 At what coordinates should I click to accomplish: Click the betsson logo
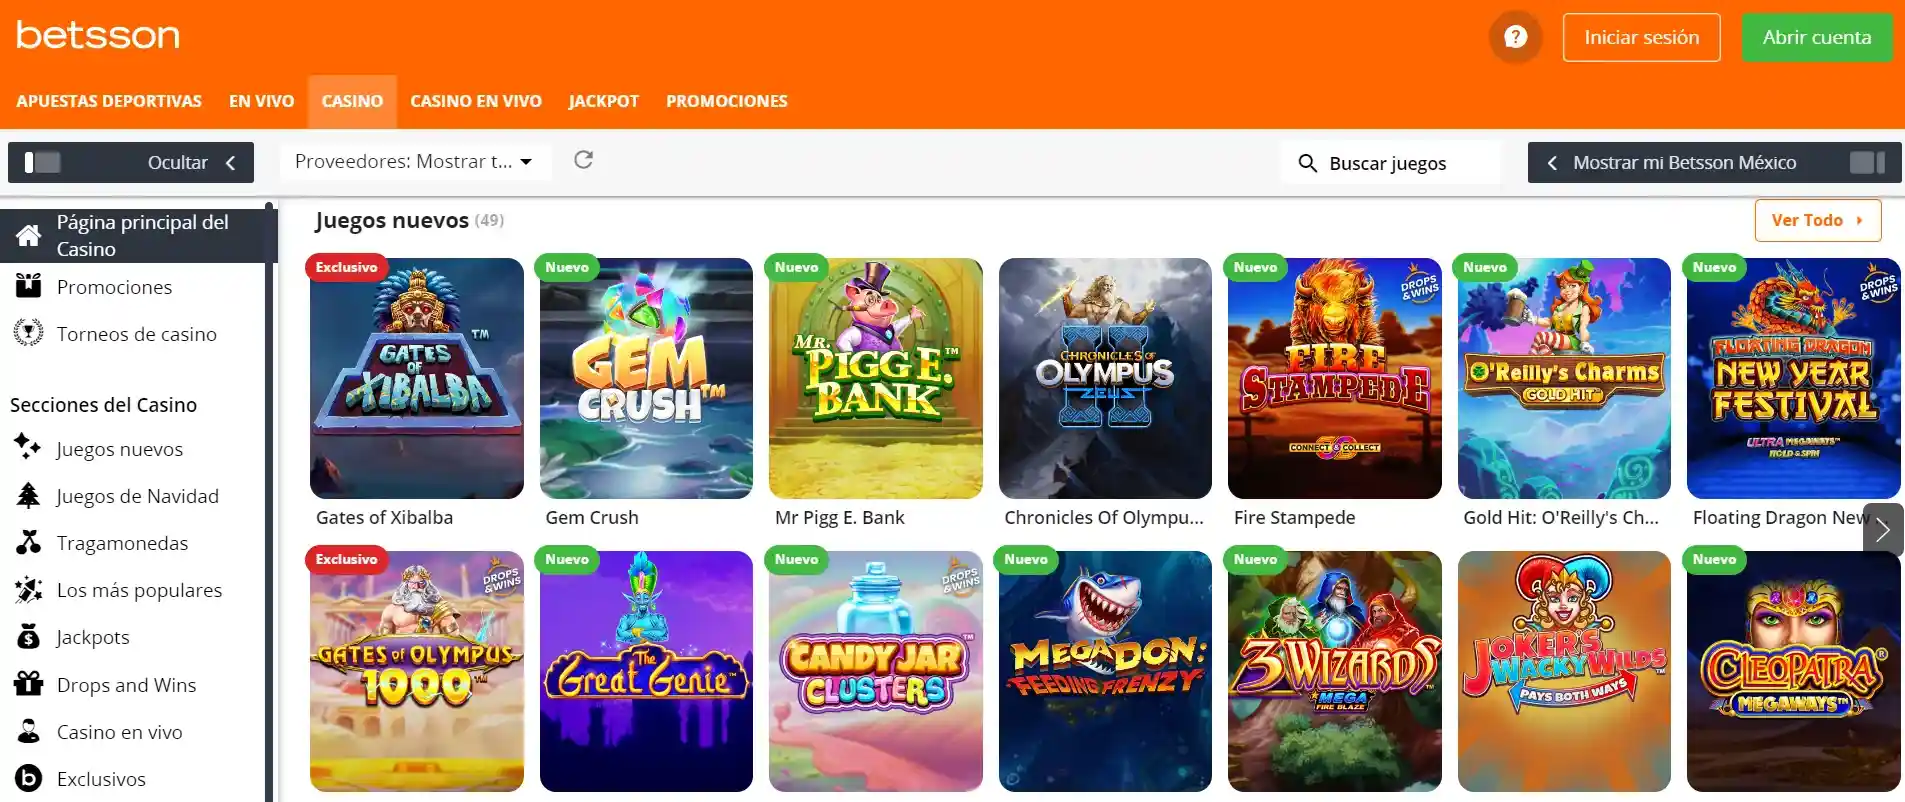[98, 35]
